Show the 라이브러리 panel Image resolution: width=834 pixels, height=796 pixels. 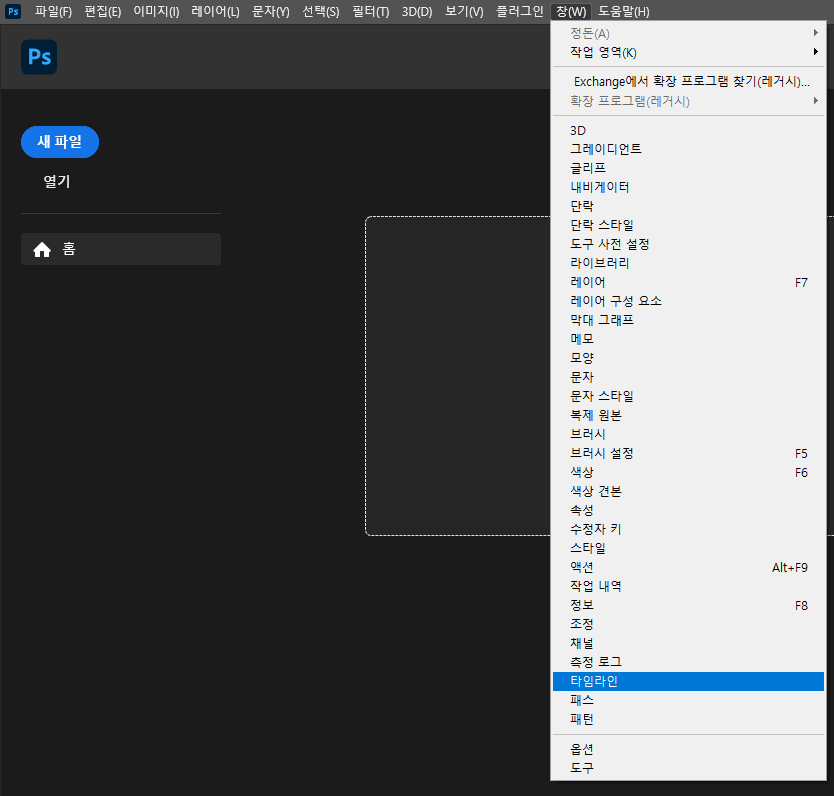[688, 263]
